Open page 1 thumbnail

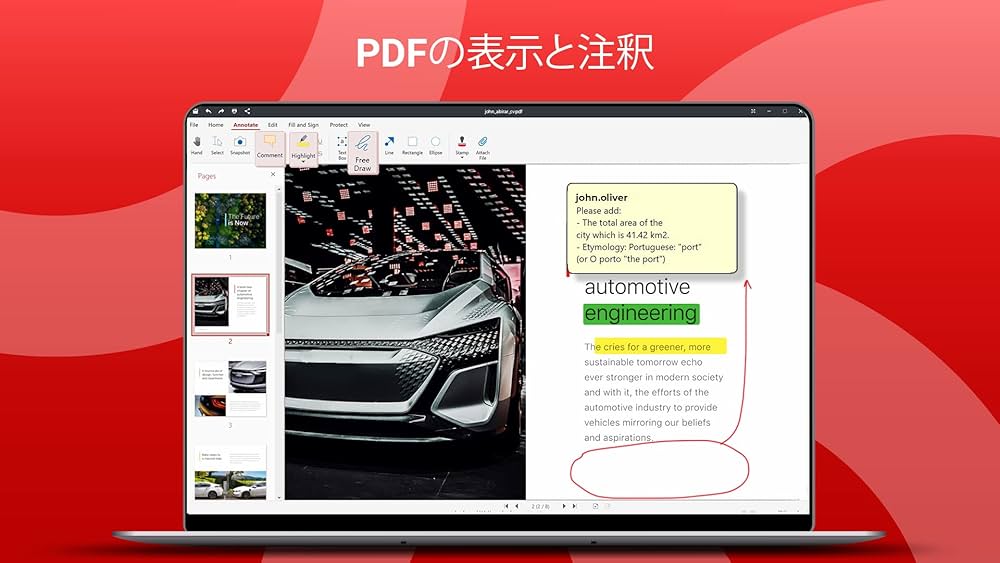coord(230,221)
